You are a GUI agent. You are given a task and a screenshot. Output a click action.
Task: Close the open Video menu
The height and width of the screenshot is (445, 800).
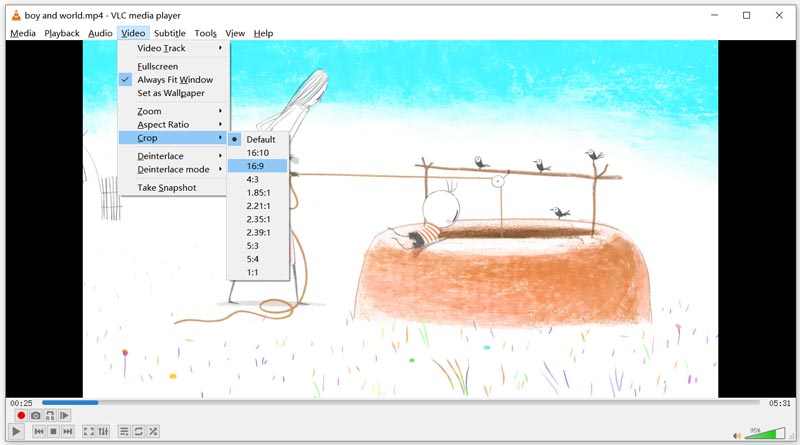click(133, 33)
